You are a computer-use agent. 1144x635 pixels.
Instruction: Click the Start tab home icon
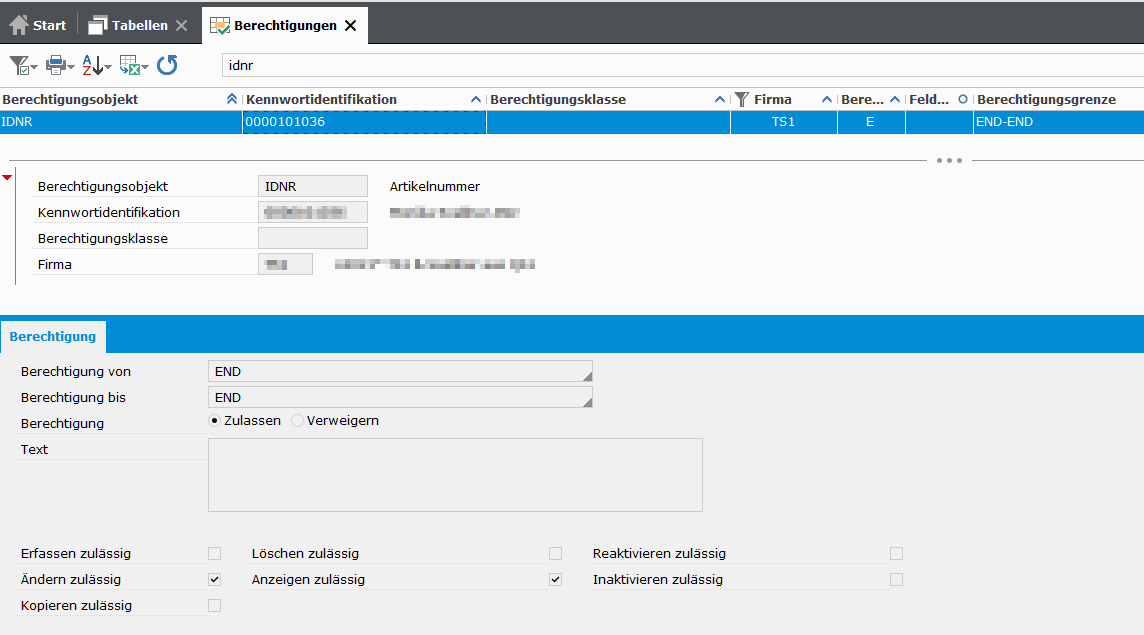tap(19, 25)
